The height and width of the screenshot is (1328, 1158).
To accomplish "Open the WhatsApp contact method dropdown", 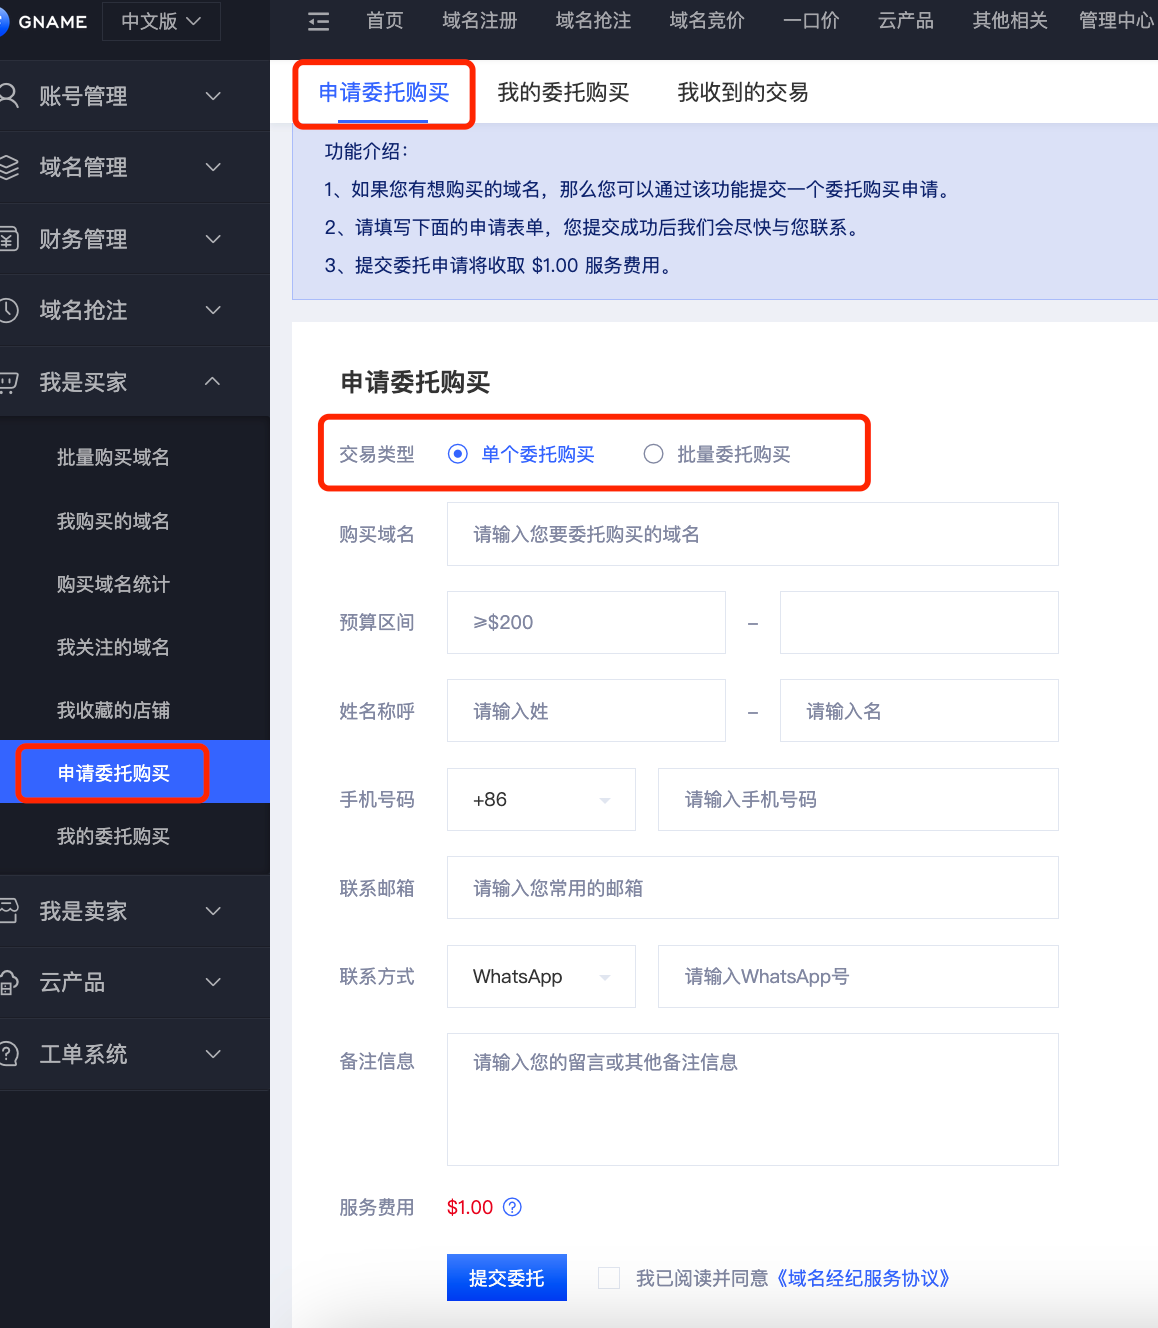I will (x=541, y=976).
